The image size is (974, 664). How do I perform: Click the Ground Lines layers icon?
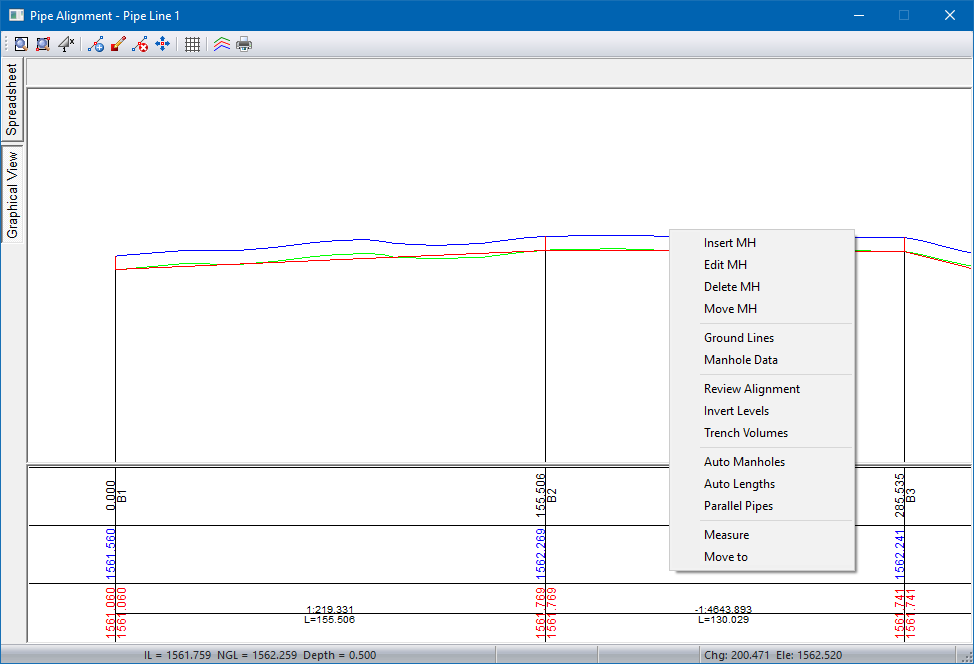(x=222, y=44)
